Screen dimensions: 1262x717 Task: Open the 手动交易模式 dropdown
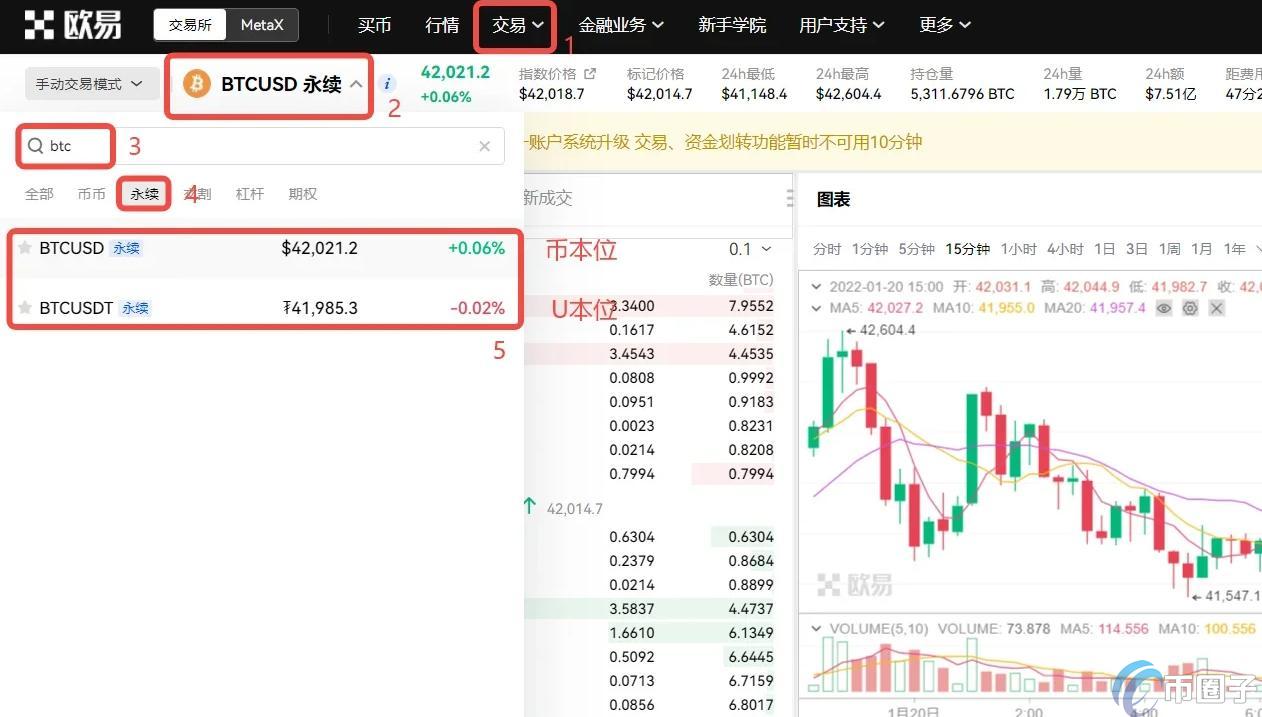coord(90,84)
